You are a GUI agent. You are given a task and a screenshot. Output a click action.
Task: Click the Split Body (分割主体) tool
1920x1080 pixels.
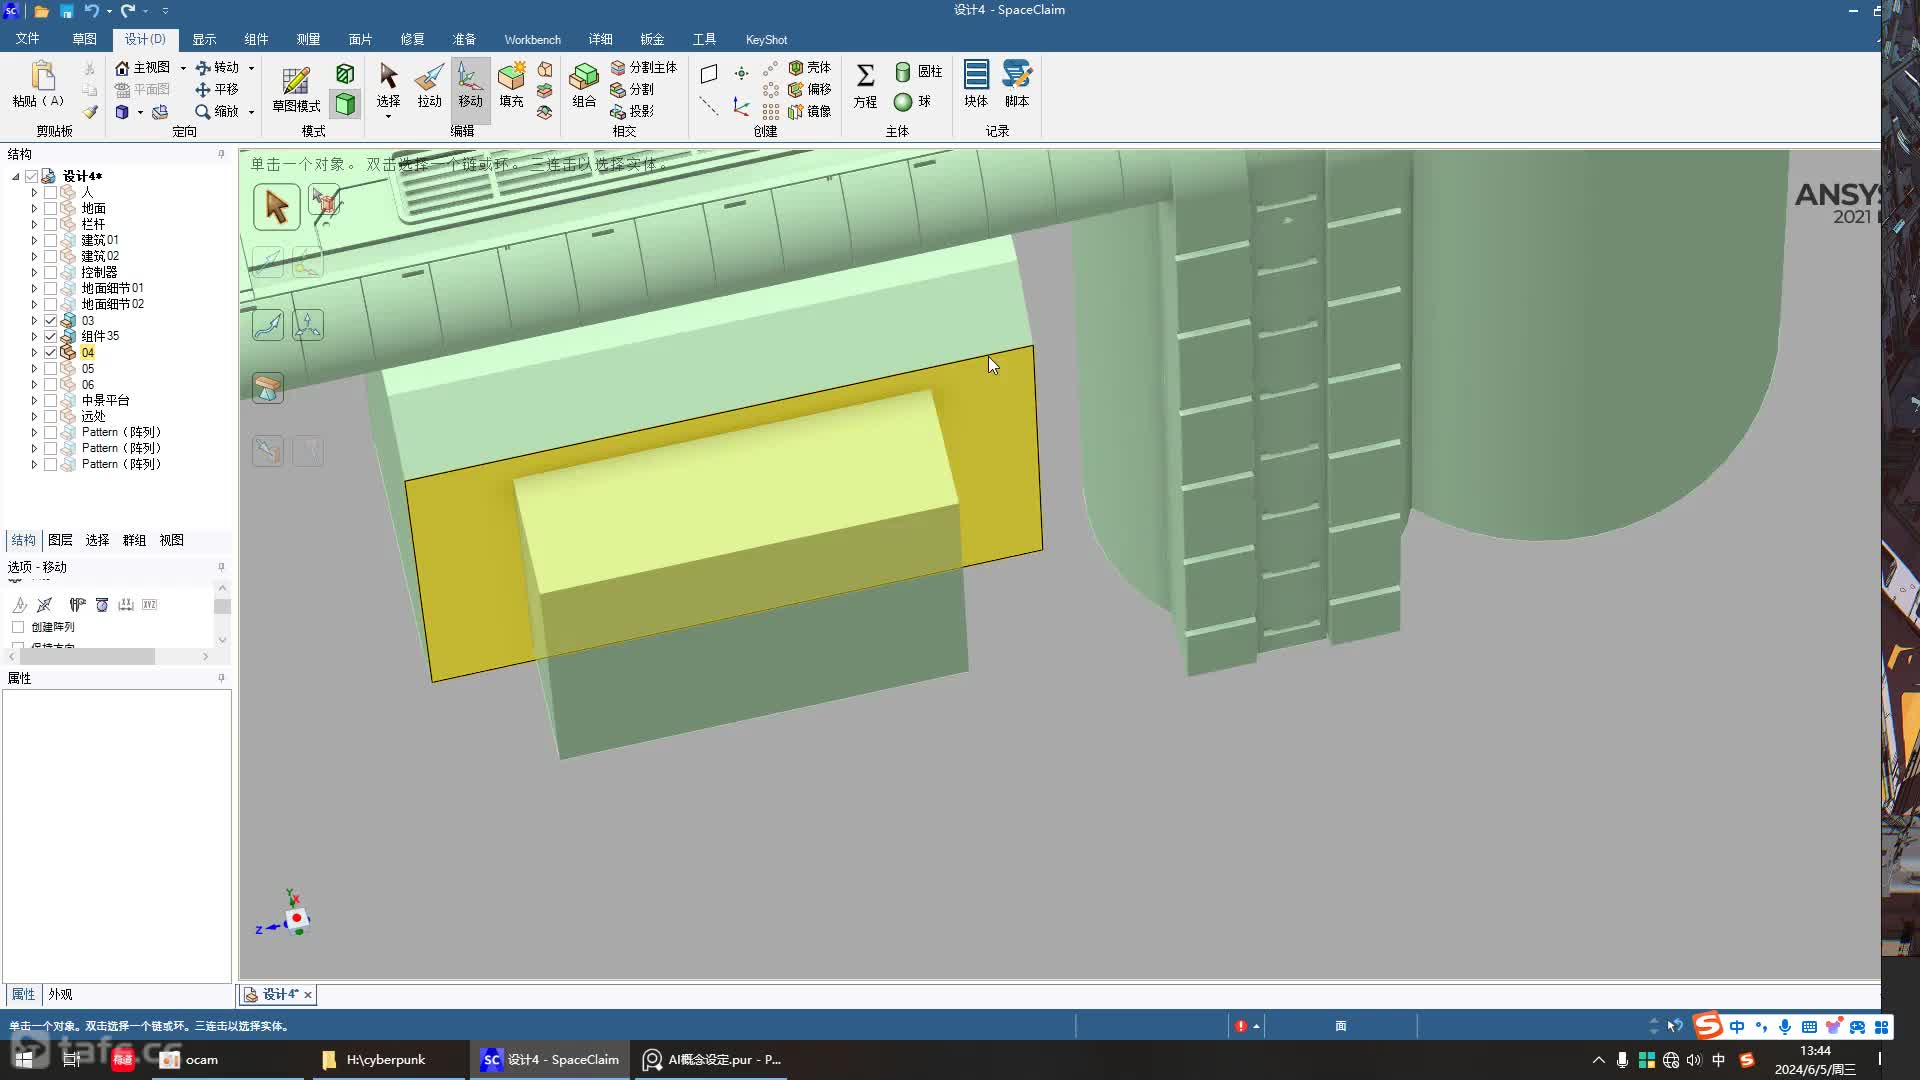click(644, 67)
